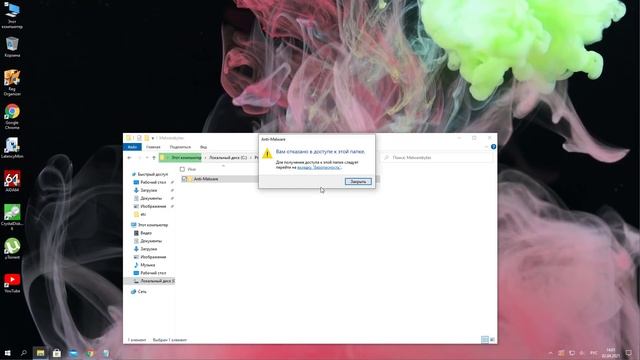Open AIDA64 desktop shortcut
The image size is (640, 360).
click(x=12, y=182)
